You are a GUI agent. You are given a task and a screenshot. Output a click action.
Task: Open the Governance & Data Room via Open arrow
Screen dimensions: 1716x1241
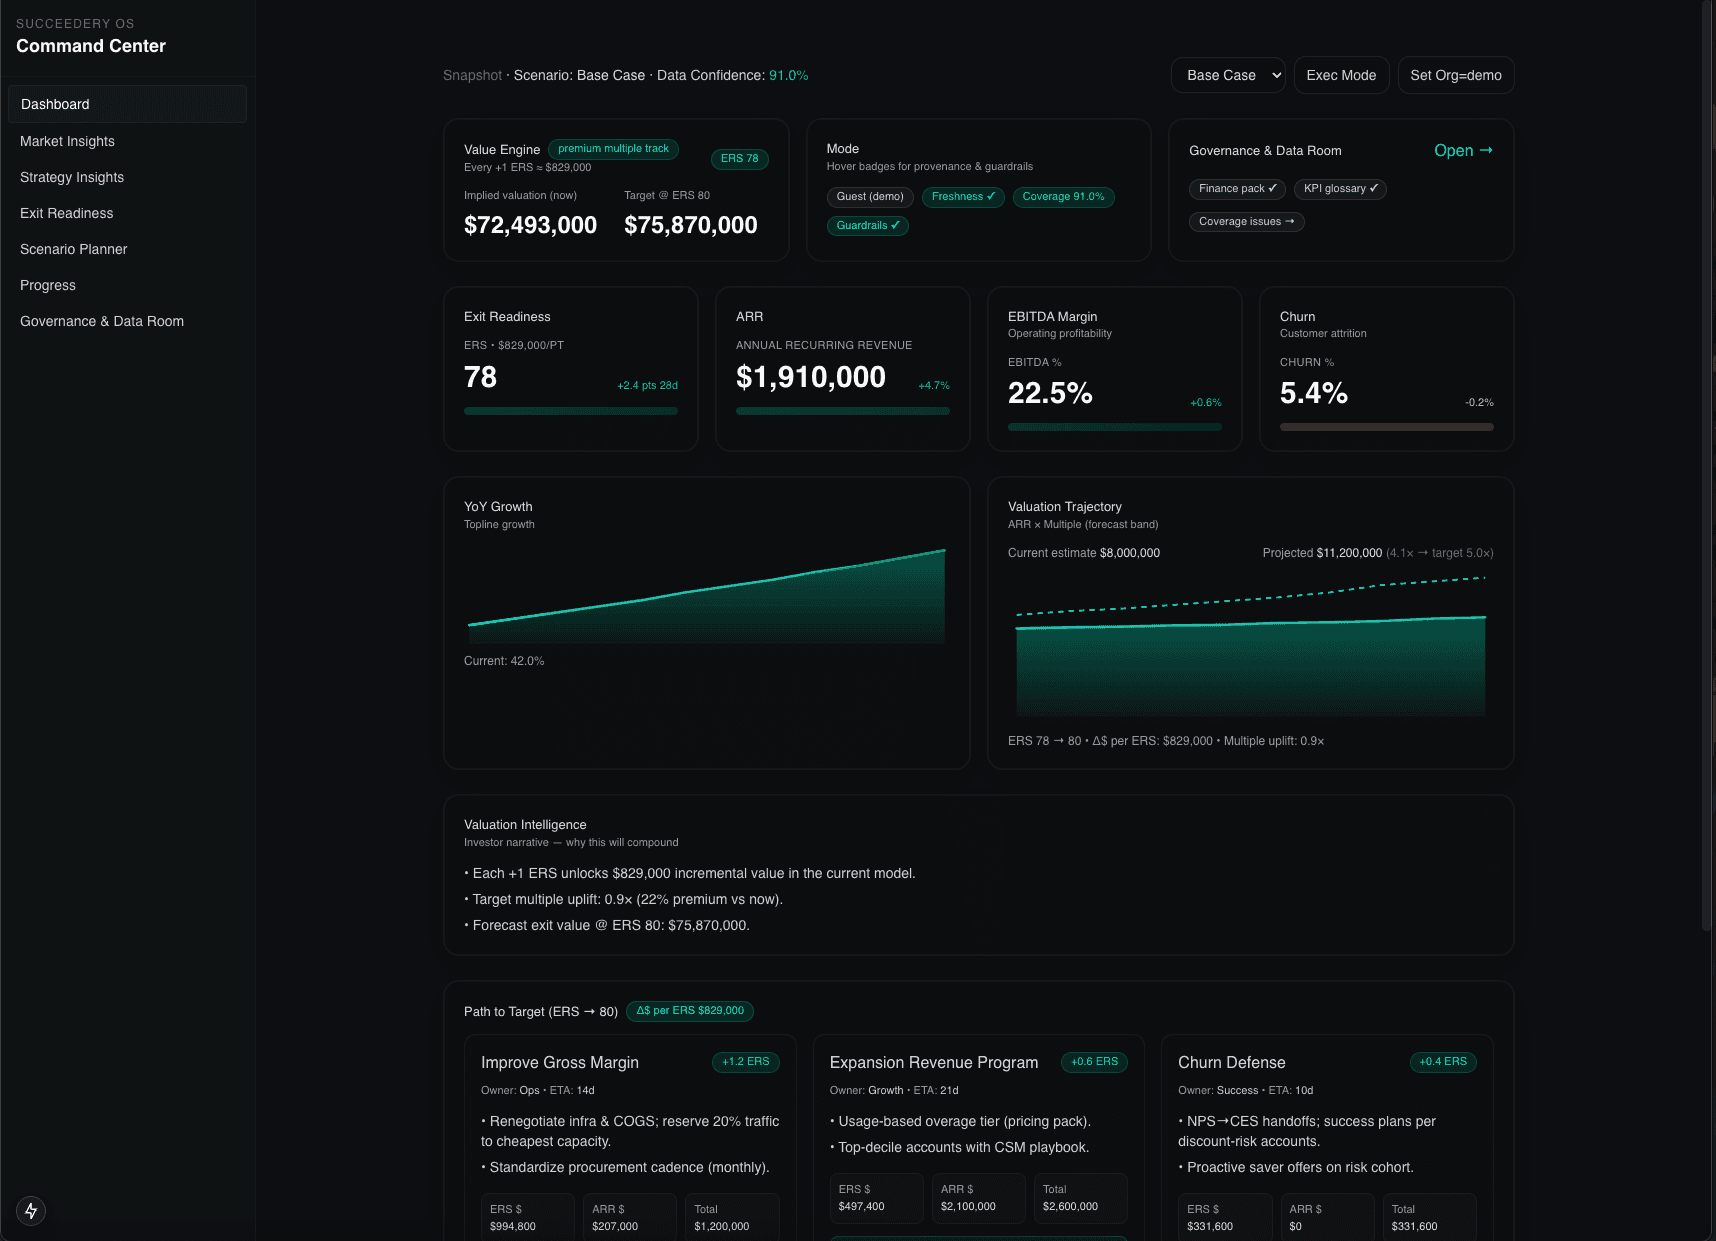pos(1463,150)
